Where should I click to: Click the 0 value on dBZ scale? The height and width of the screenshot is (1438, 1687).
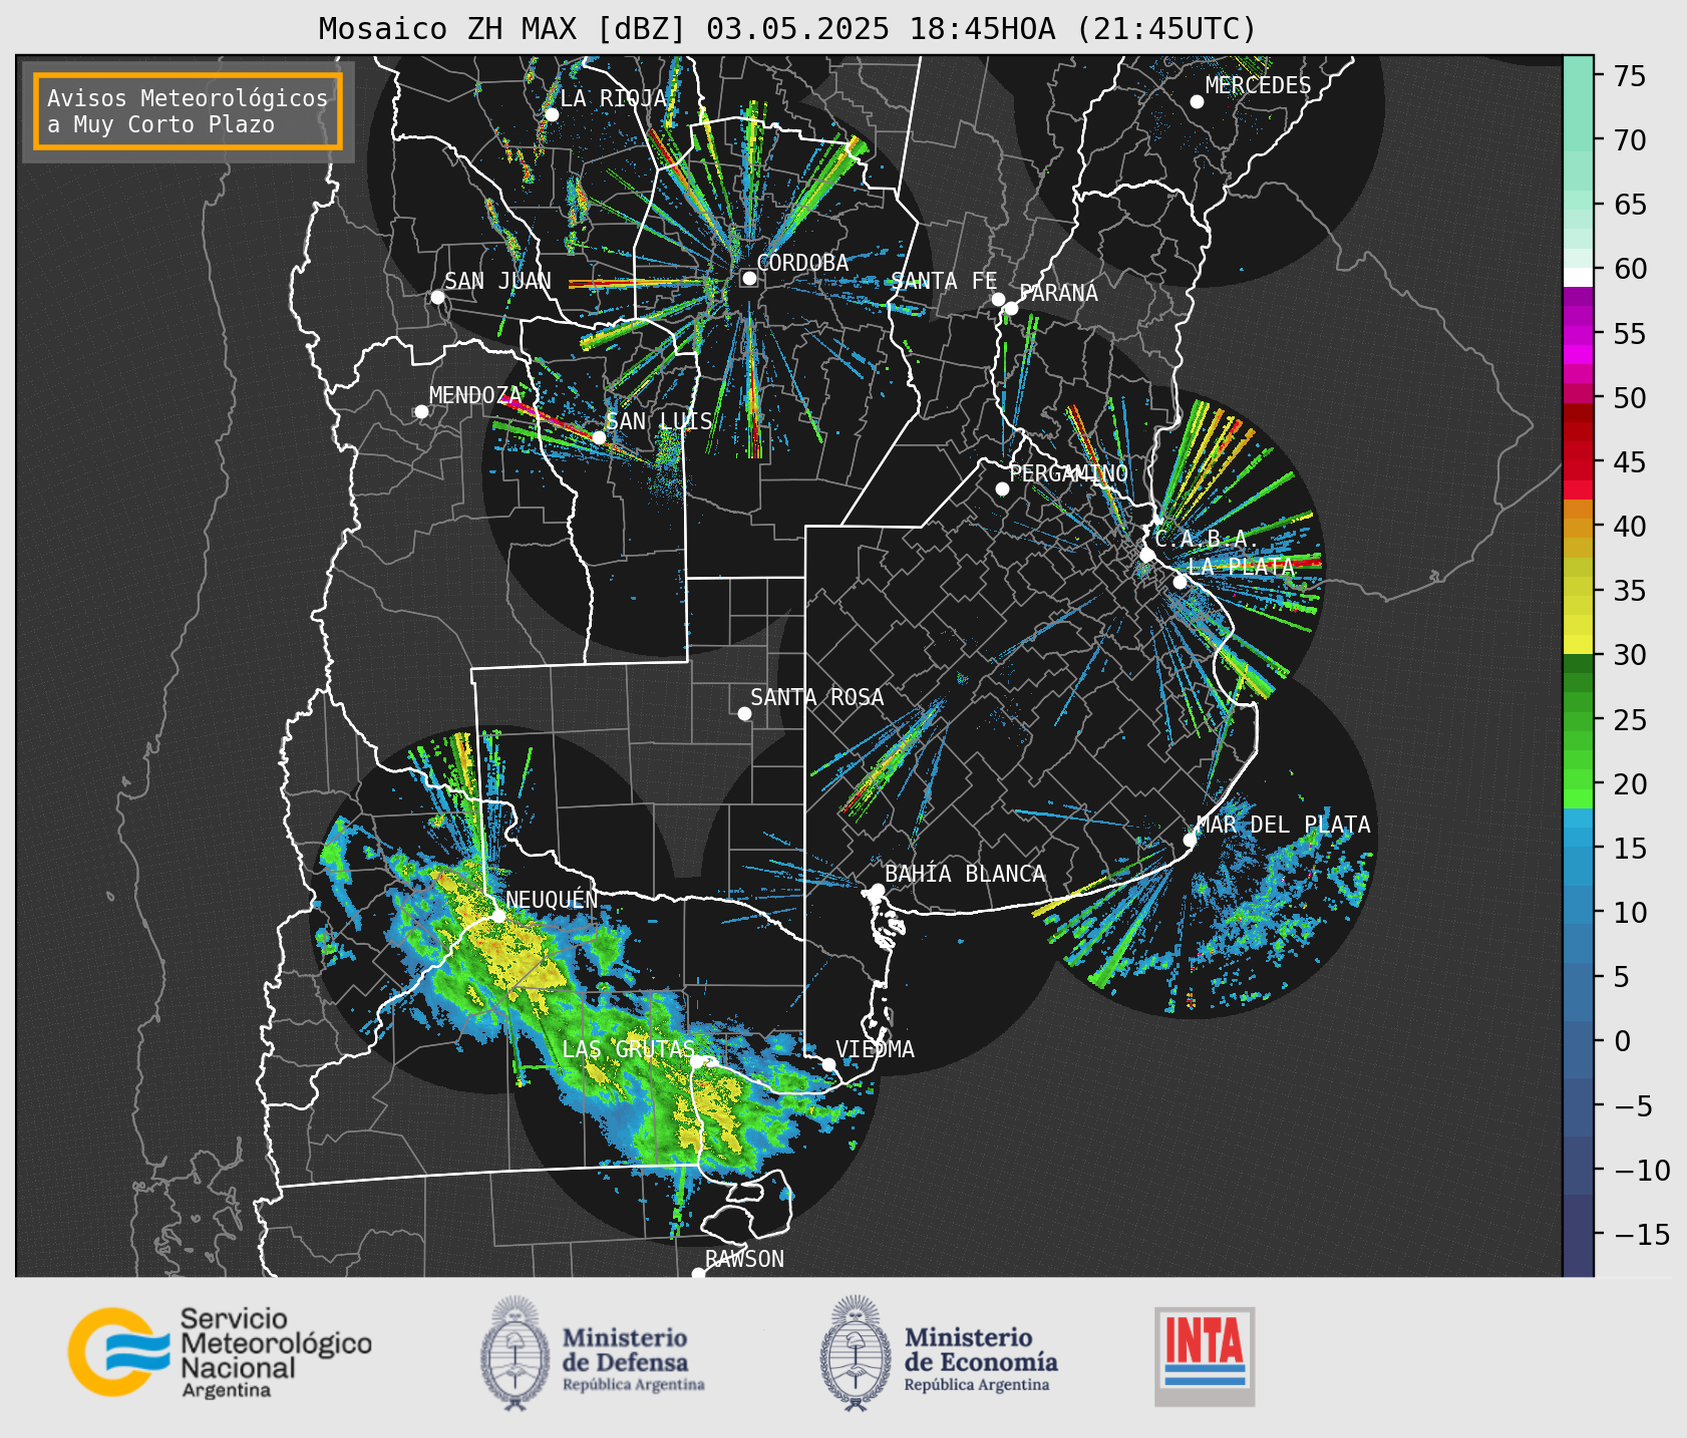1621,1041
